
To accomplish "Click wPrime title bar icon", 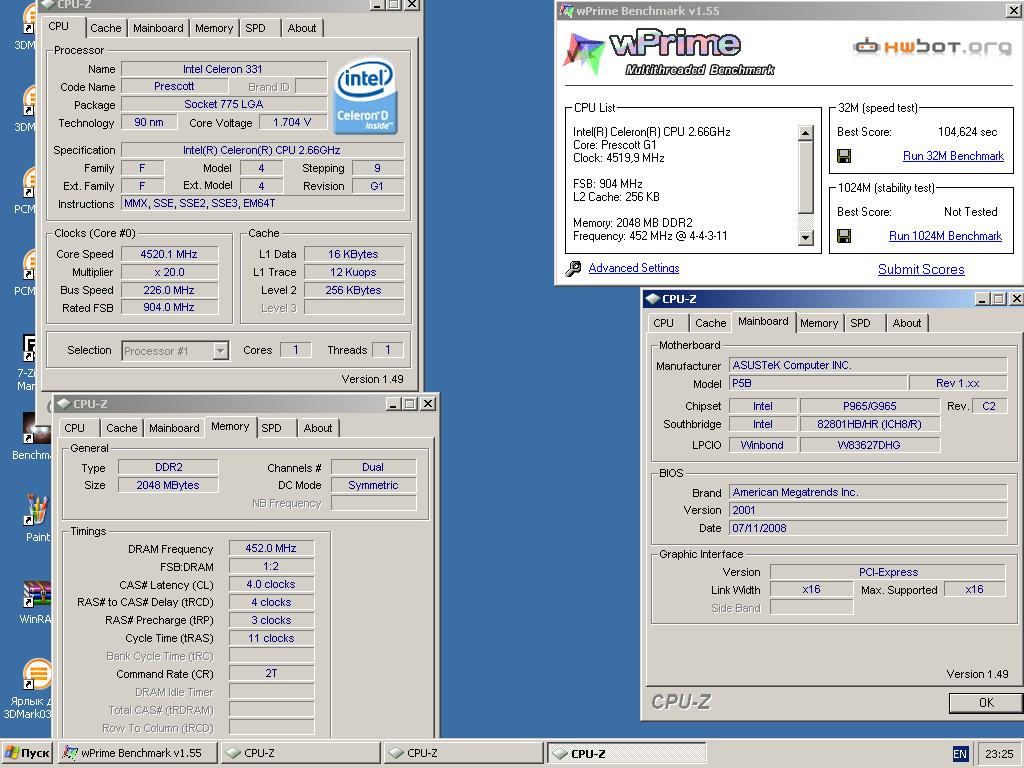I will [x=566, y=10].
